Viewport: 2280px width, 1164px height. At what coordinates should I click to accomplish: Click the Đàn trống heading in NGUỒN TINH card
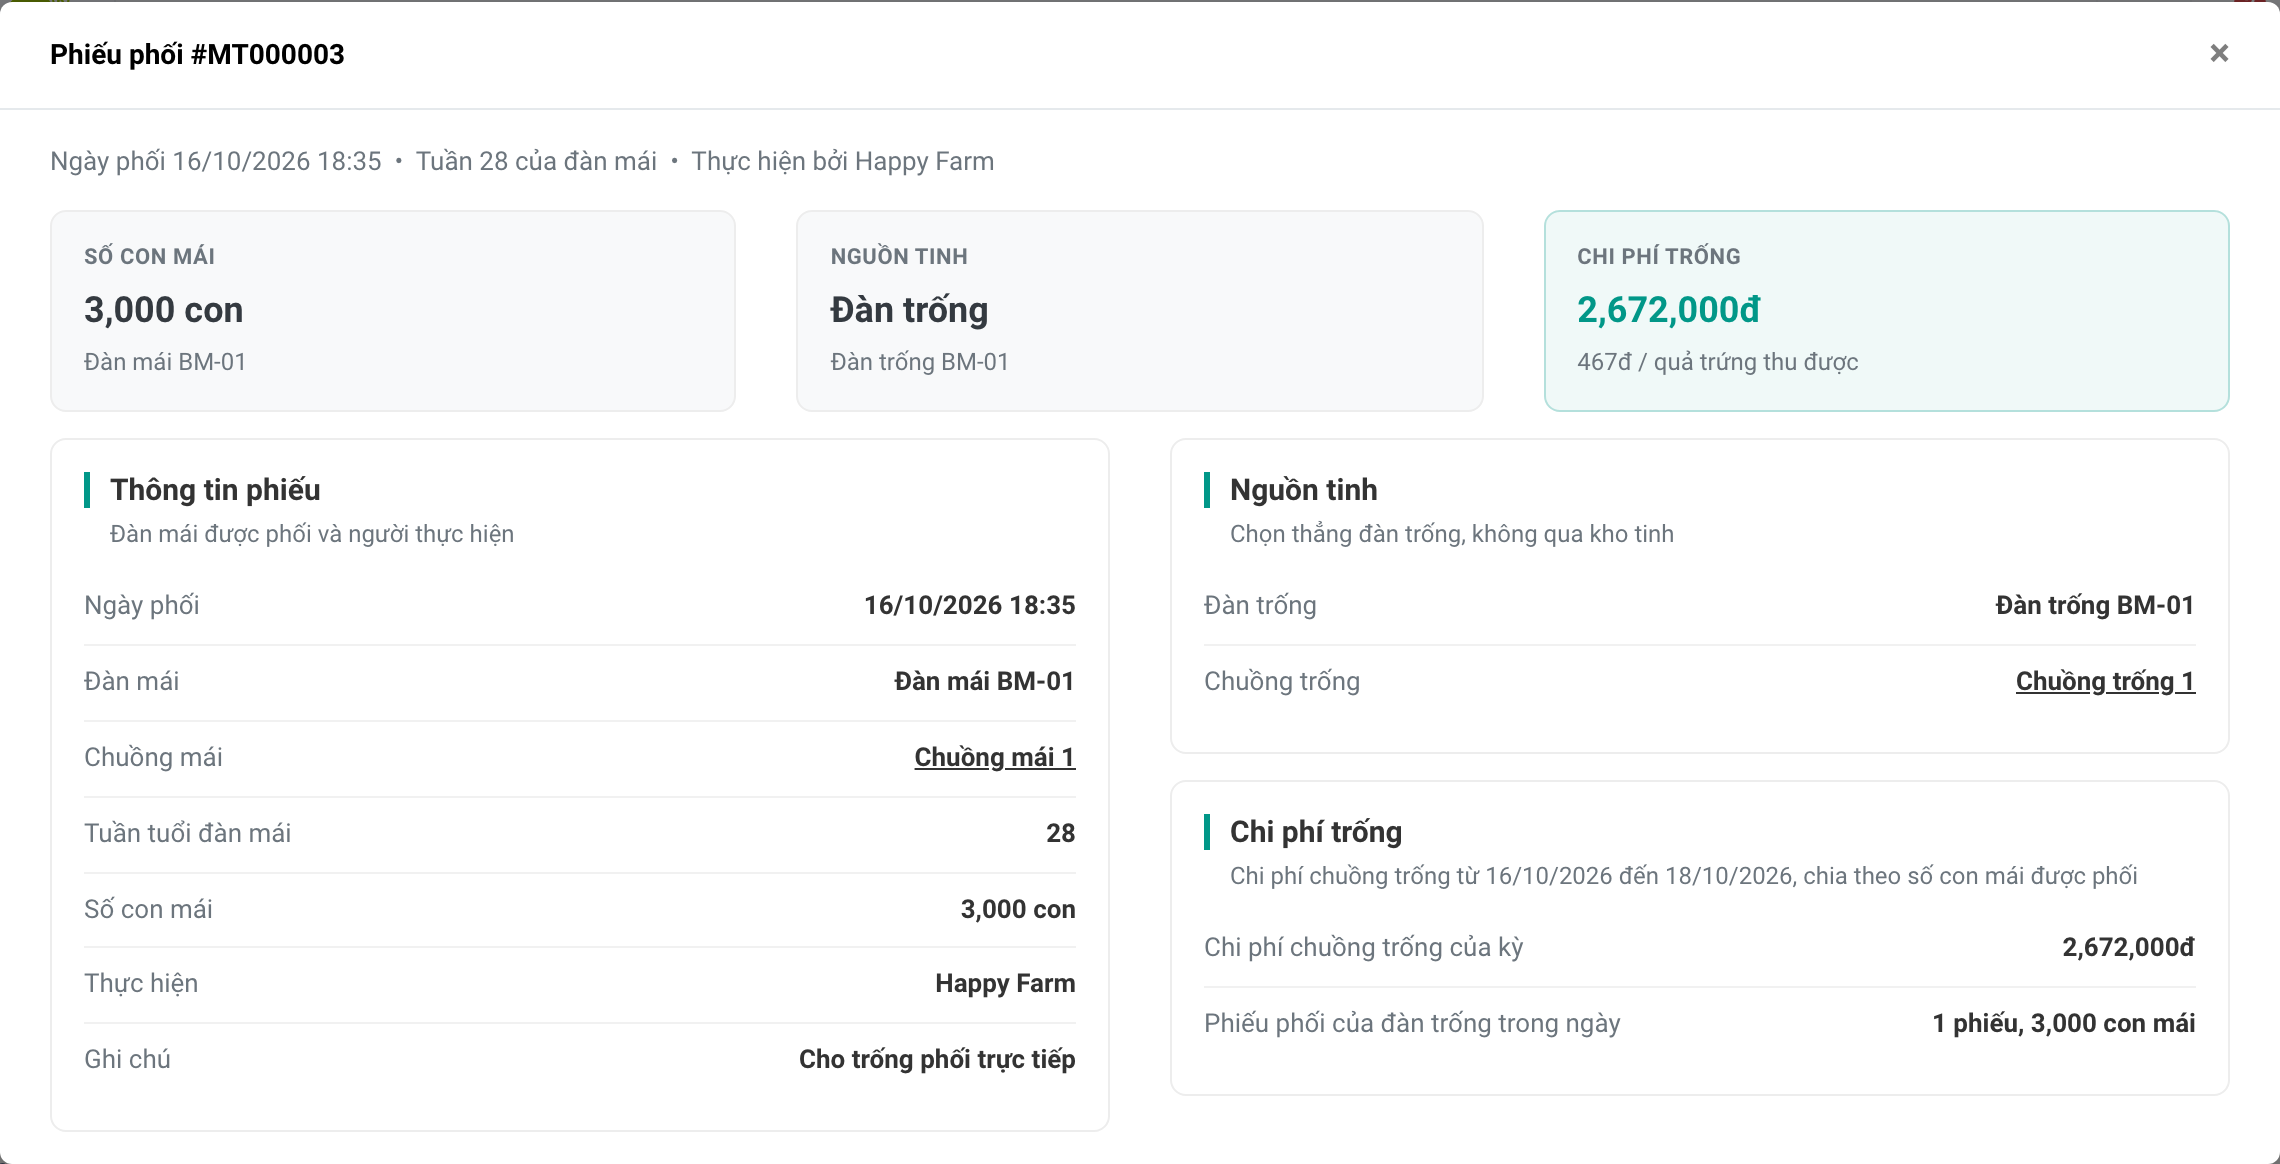909,310
